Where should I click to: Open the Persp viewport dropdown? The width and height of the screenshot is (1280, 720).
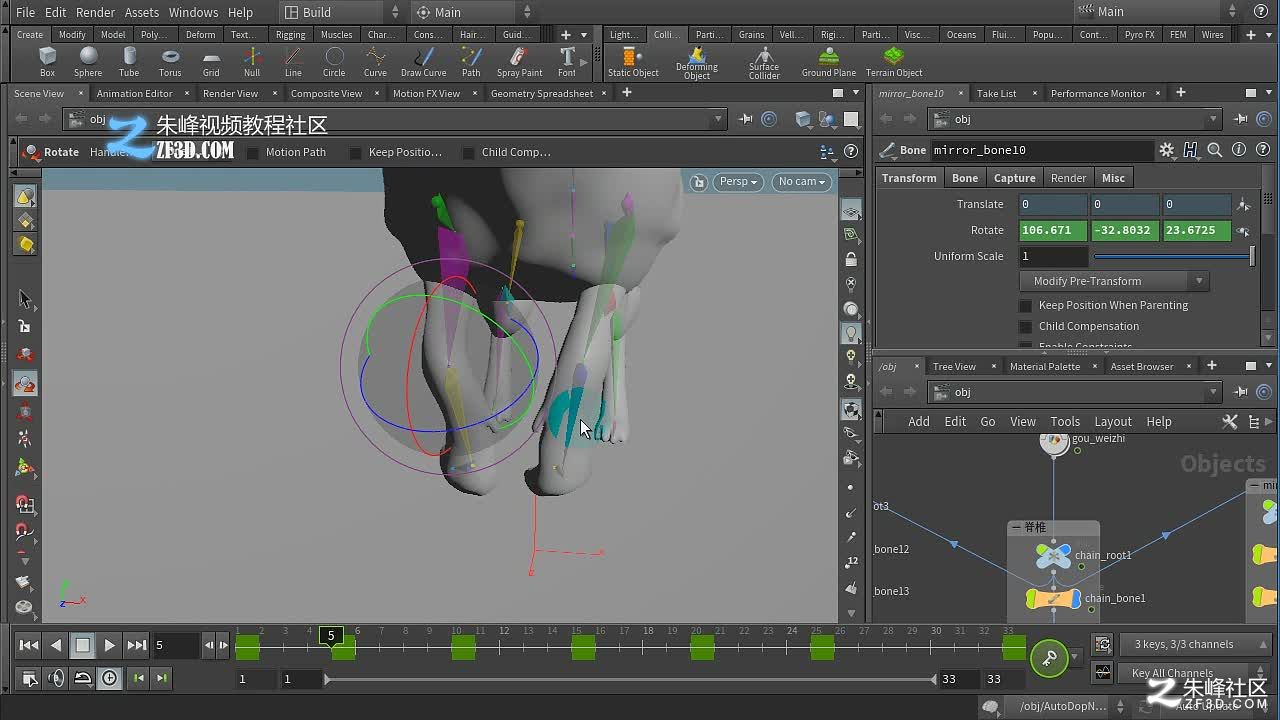[x=738, y=181]
